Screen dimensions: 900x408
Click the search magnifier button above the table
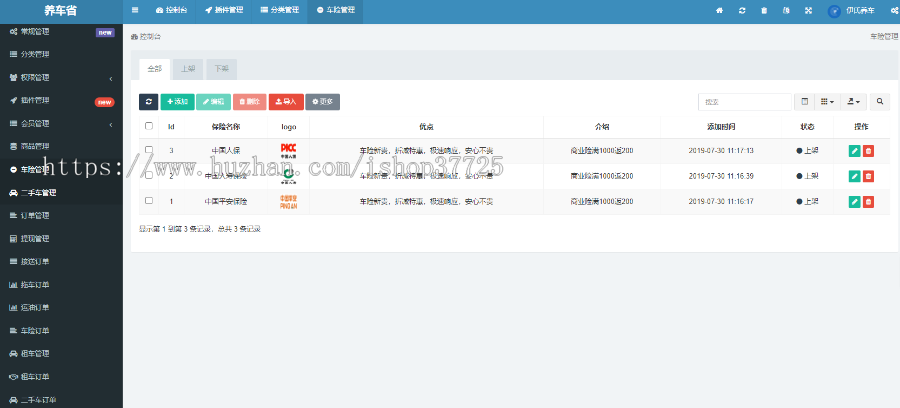(x=879, y=102)
